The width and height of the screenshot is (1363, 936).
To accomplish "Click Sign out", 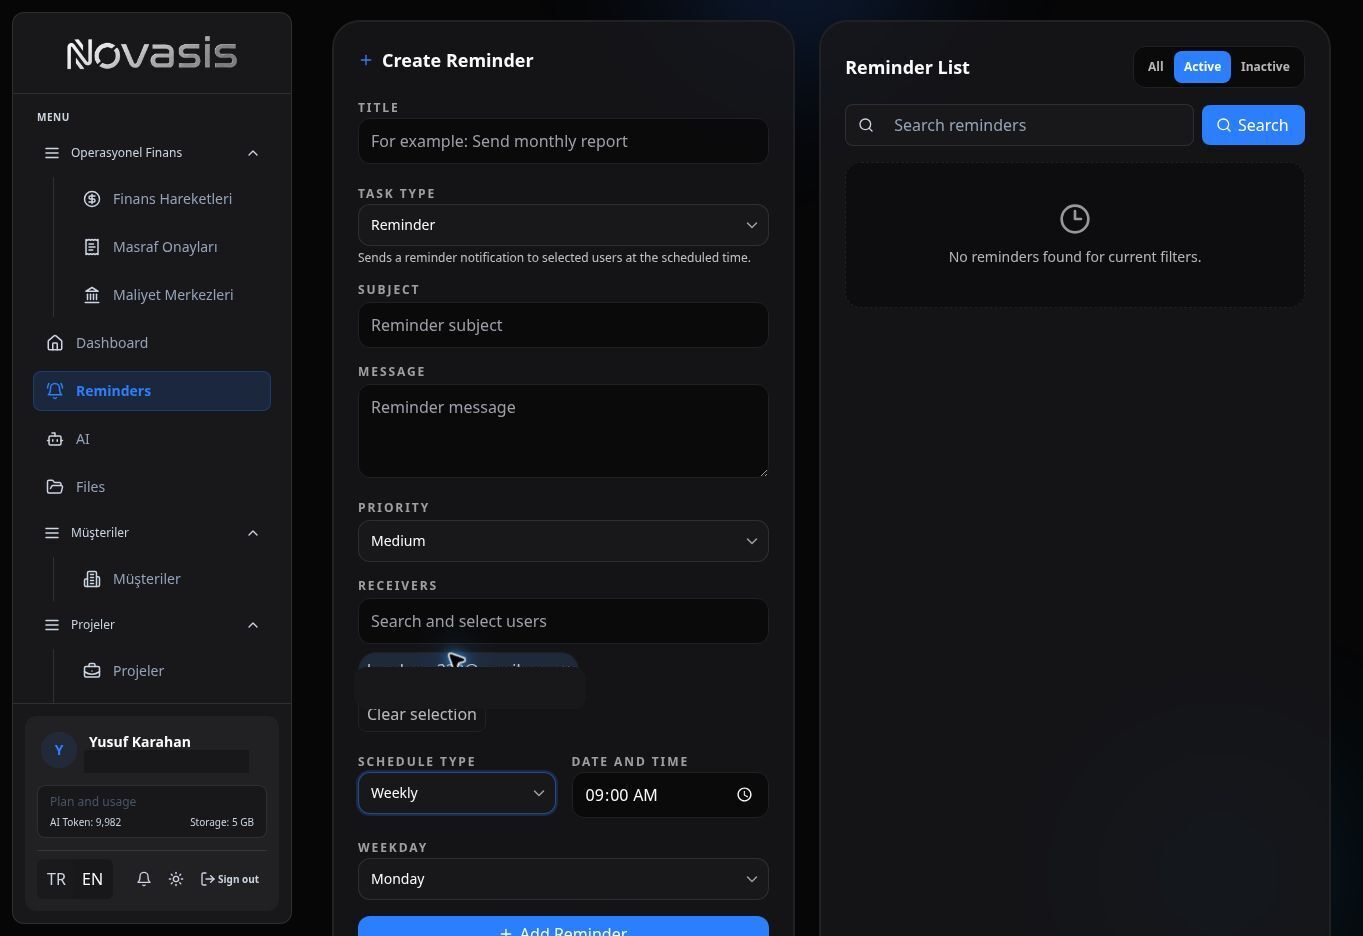I will coord(230,879).
